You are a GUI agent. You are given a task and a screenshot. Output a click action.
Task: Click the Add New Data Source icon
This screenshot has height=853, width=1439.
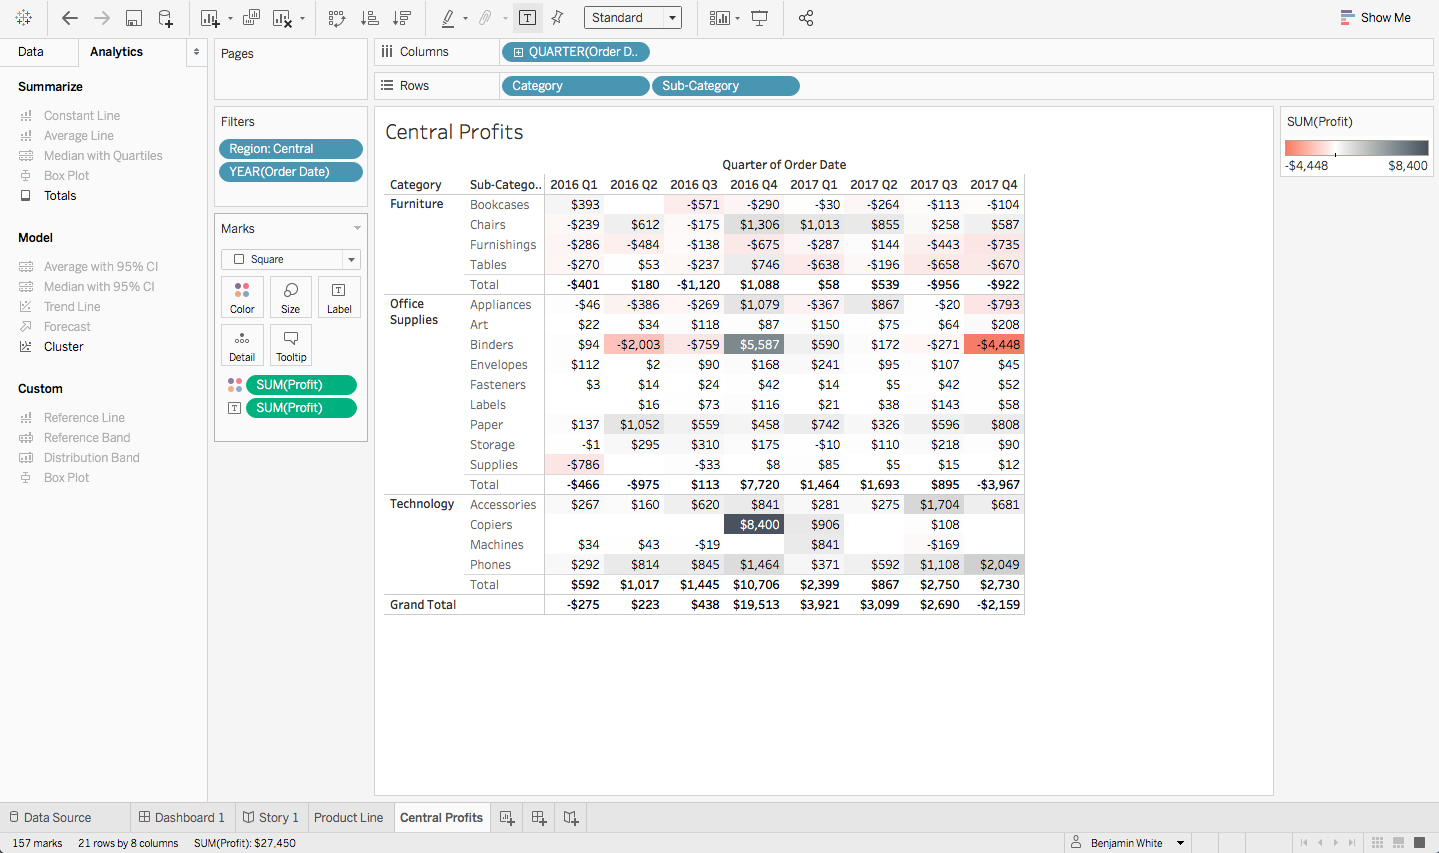(166, 18)
